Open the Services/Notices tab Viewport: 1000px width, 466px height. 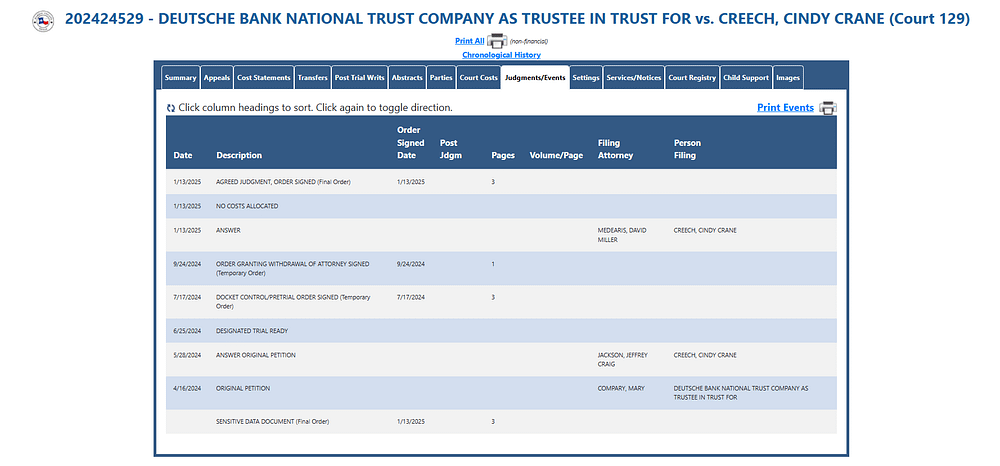[634, 78]
